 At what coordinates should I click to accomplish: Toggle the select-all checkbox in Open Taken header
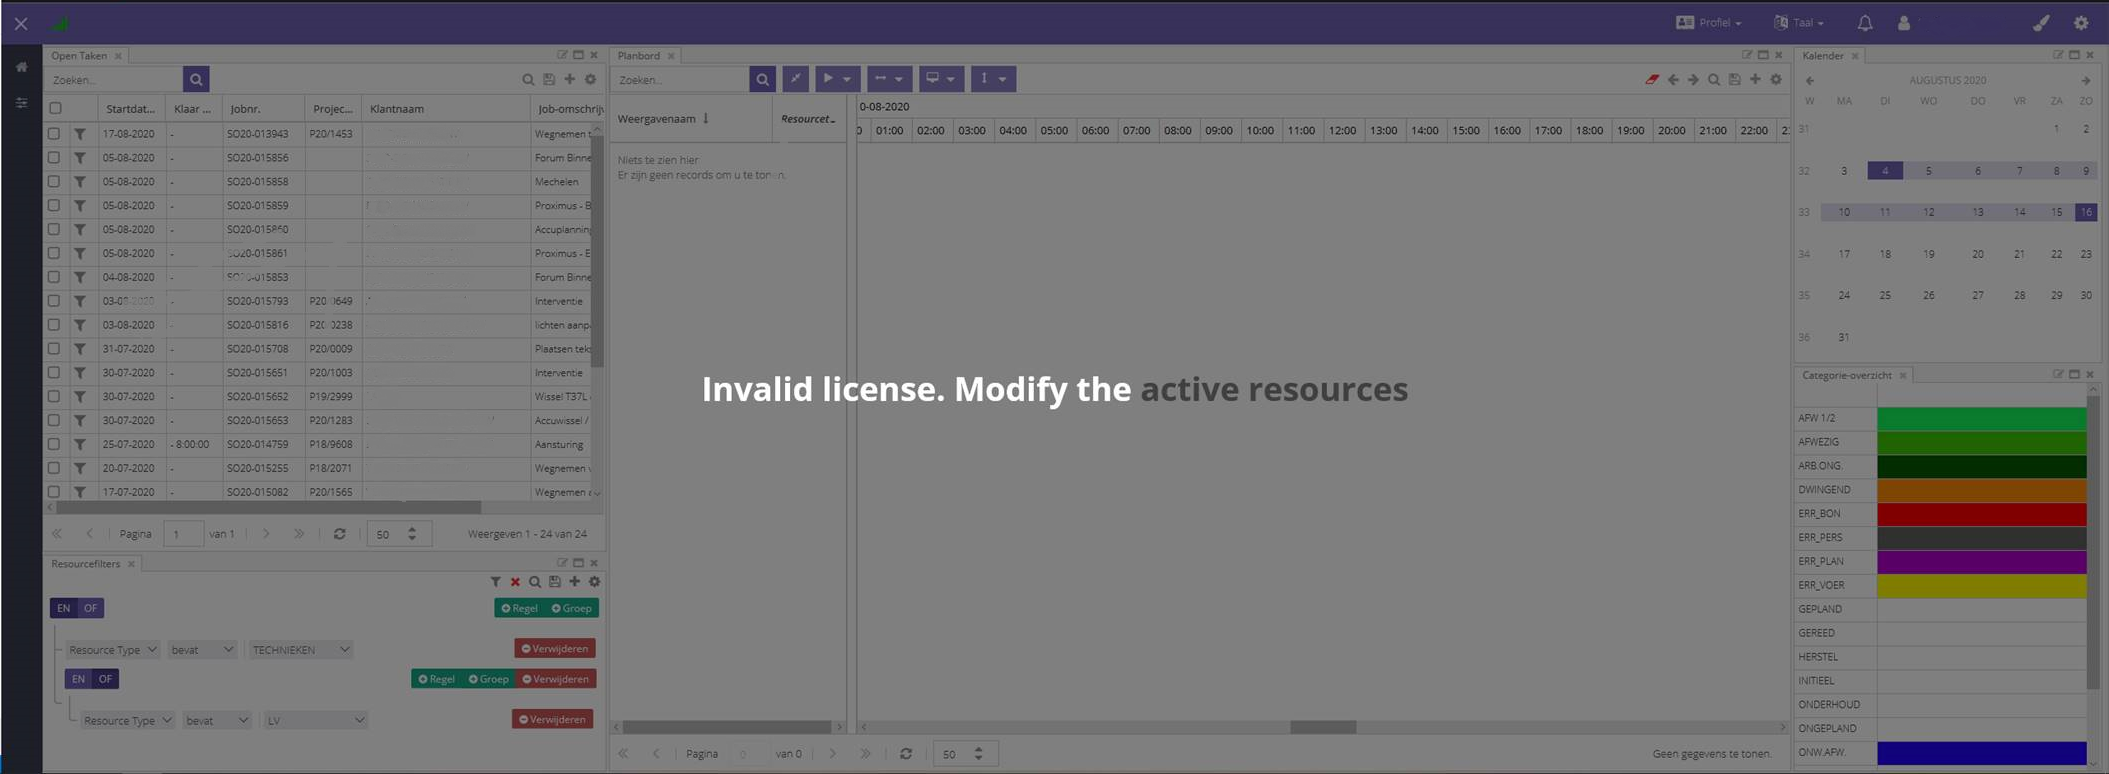(56, 109)
